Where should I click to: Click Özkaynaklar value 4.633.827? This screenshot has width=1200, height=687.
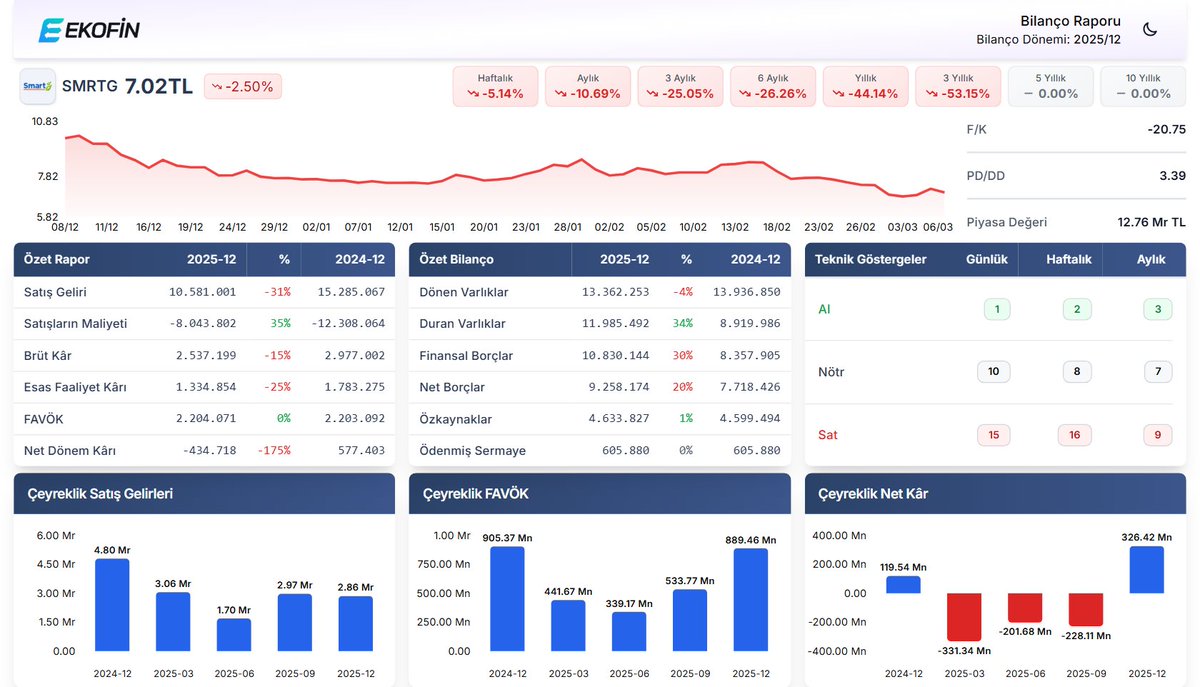pos(615,419)
